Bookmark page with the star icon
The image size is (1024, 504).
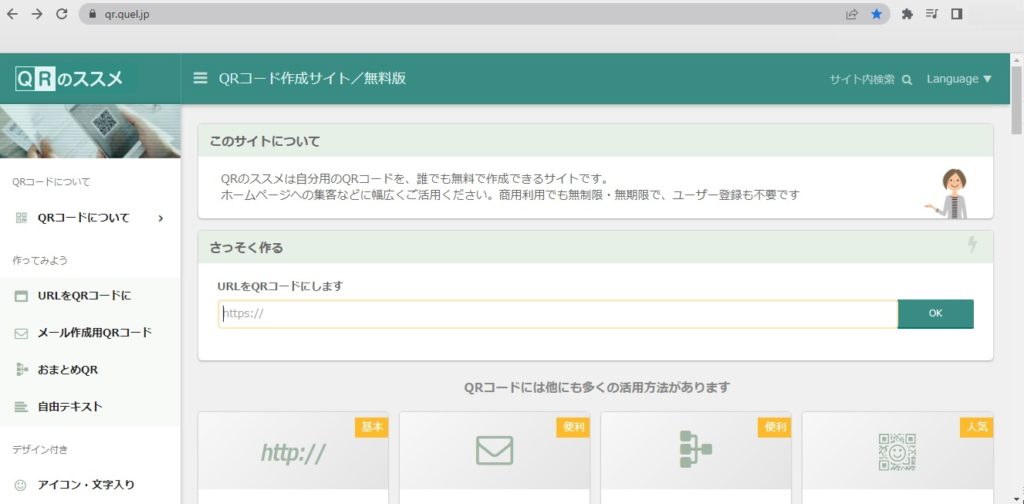pyautogui.click(x=877, y=14)
